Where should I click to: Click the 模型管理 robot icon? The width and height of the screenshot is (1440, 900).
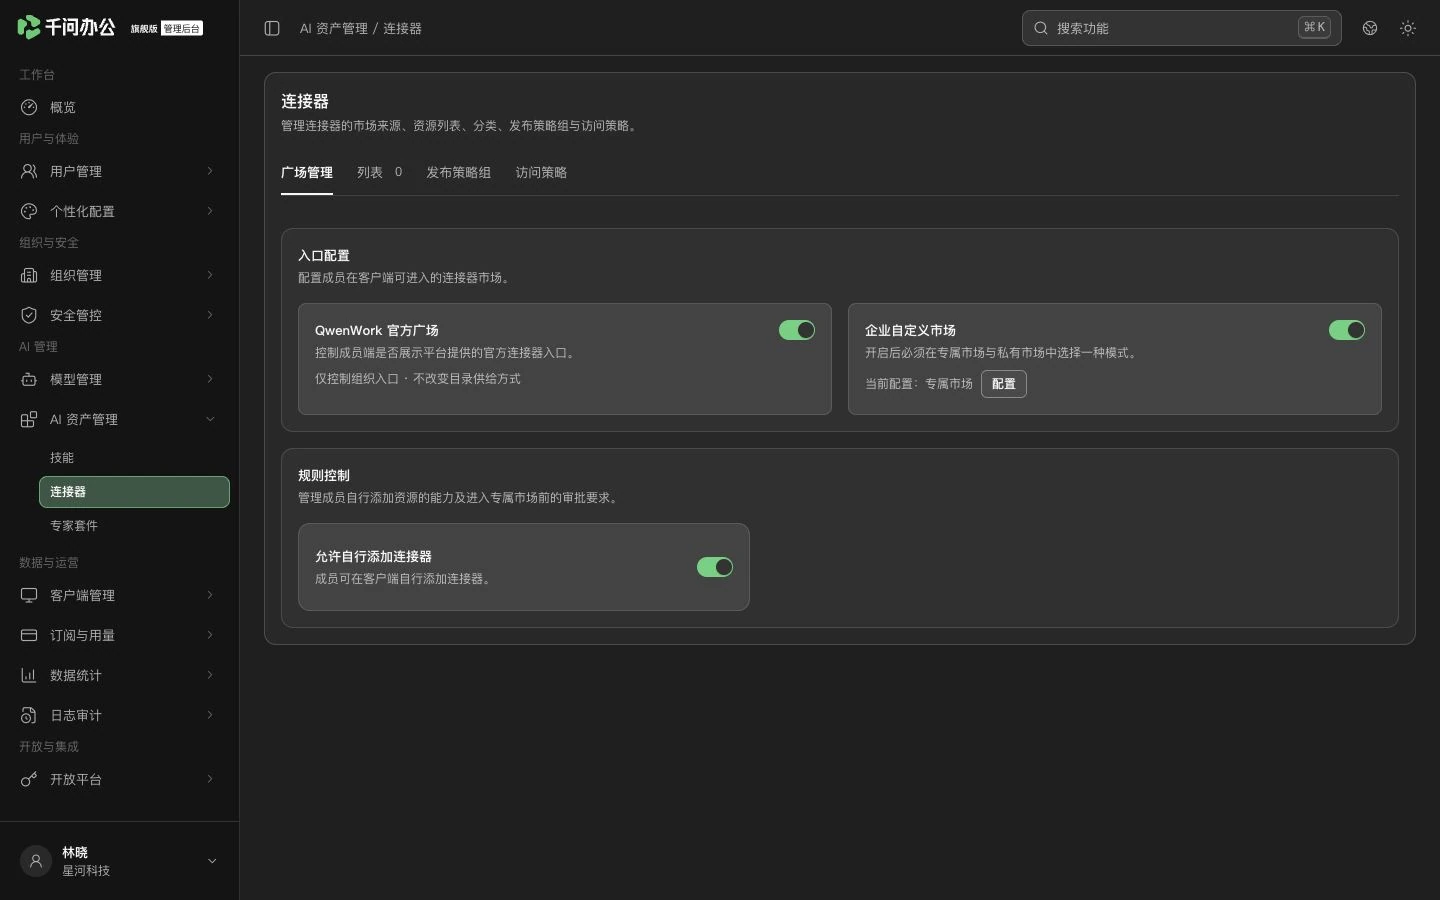29,379
